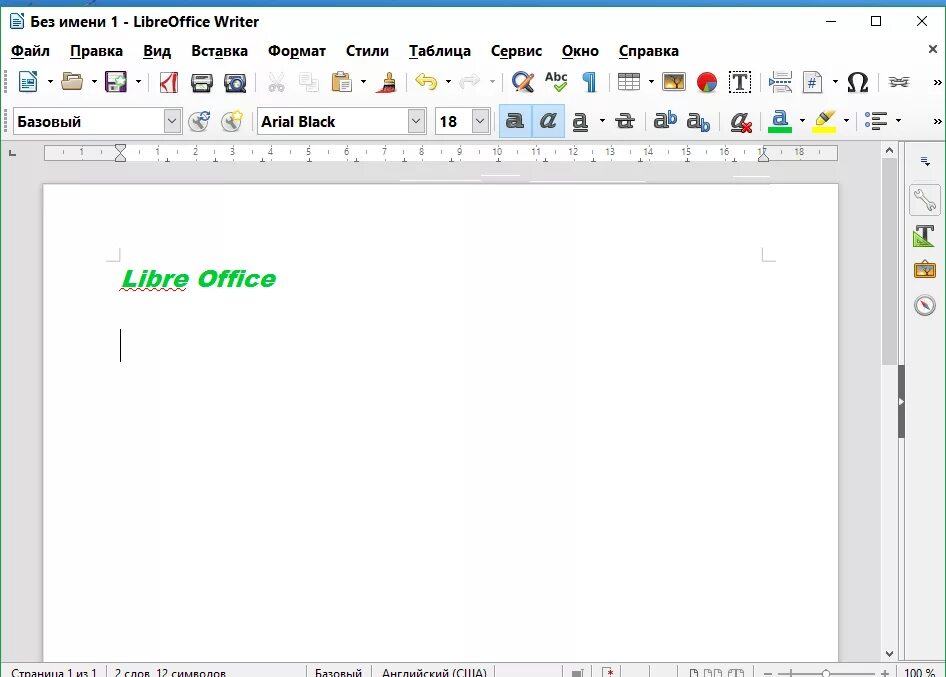This screenshot has width=946, height=677.
Task: Open the Формат menu
Action: tap(297, 51)
